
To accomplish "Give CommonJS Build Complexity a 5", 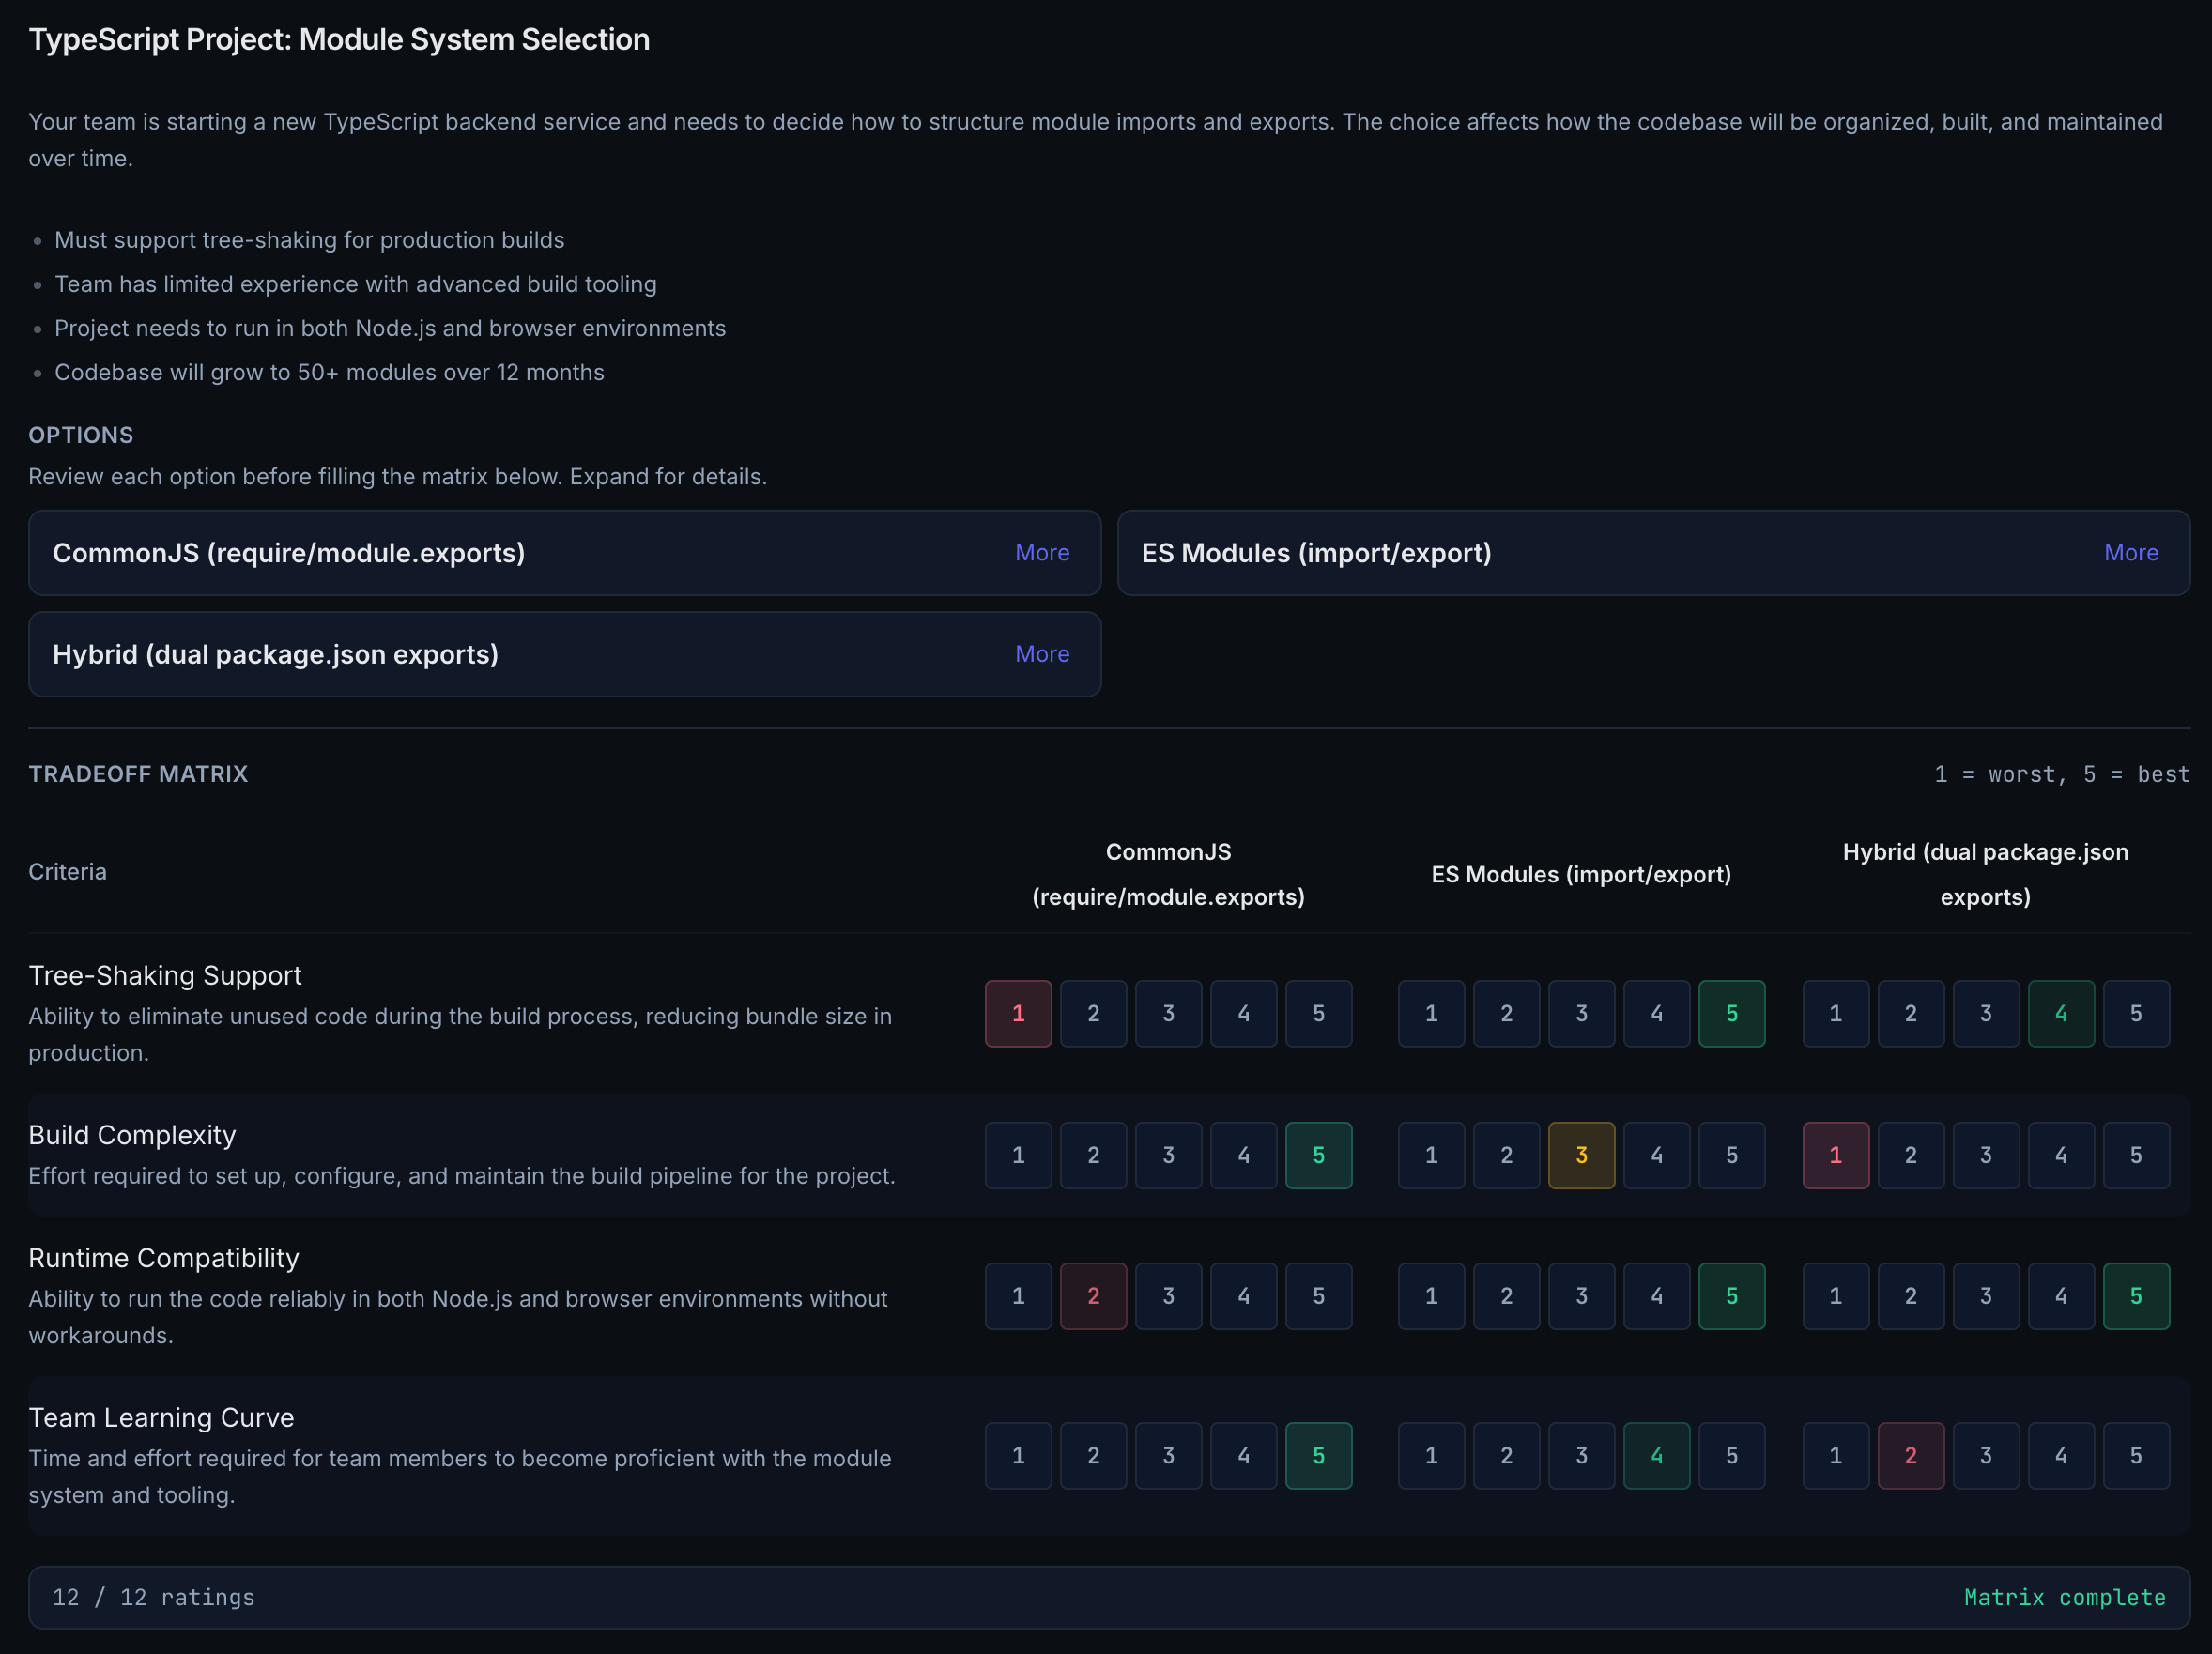I will 1319,1155.
